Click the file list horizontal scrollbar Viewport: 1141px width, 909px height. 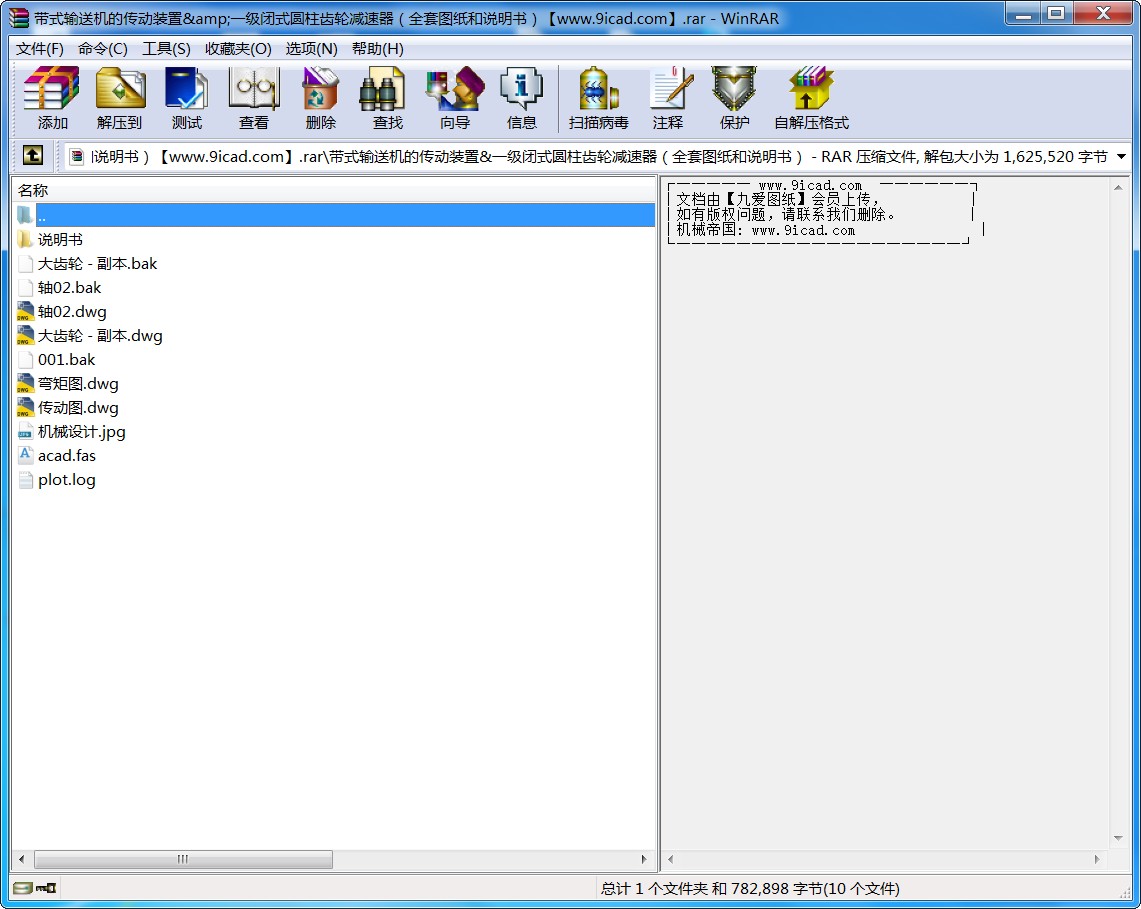coord(183,860)
